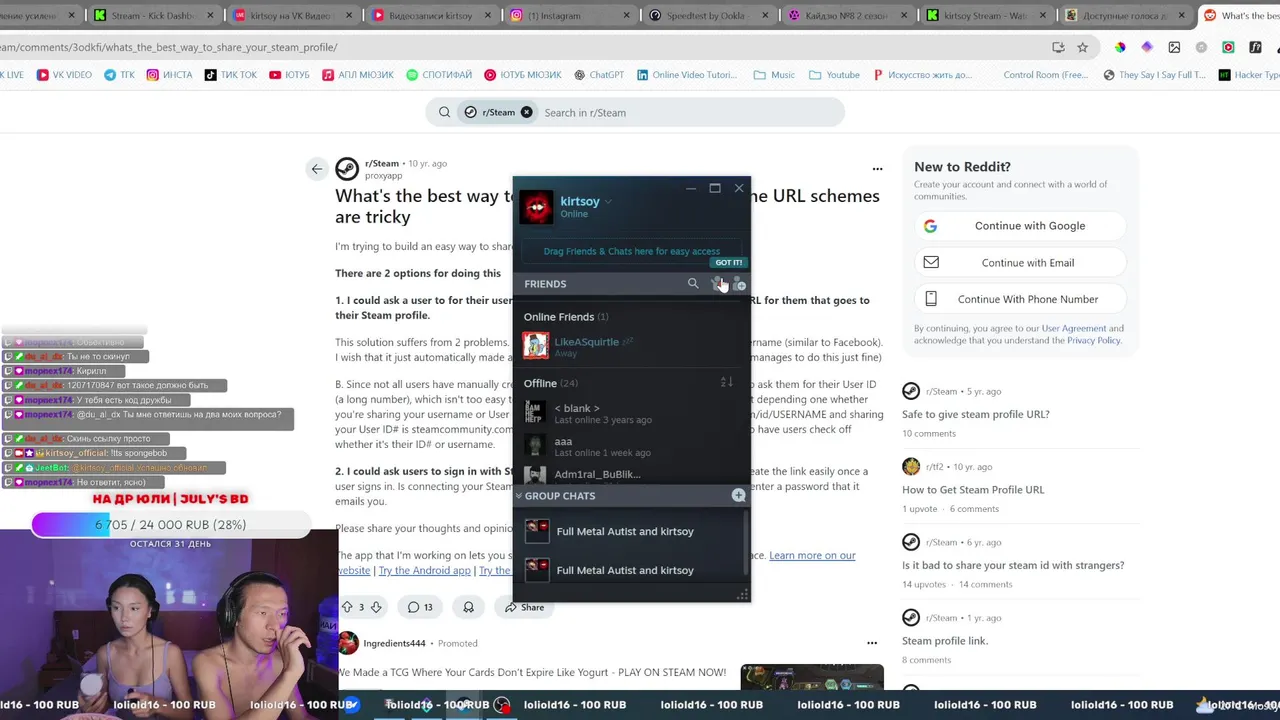
Task: Click the kirtsoy profile avatar in the Steam window
Action: point(537,207)
